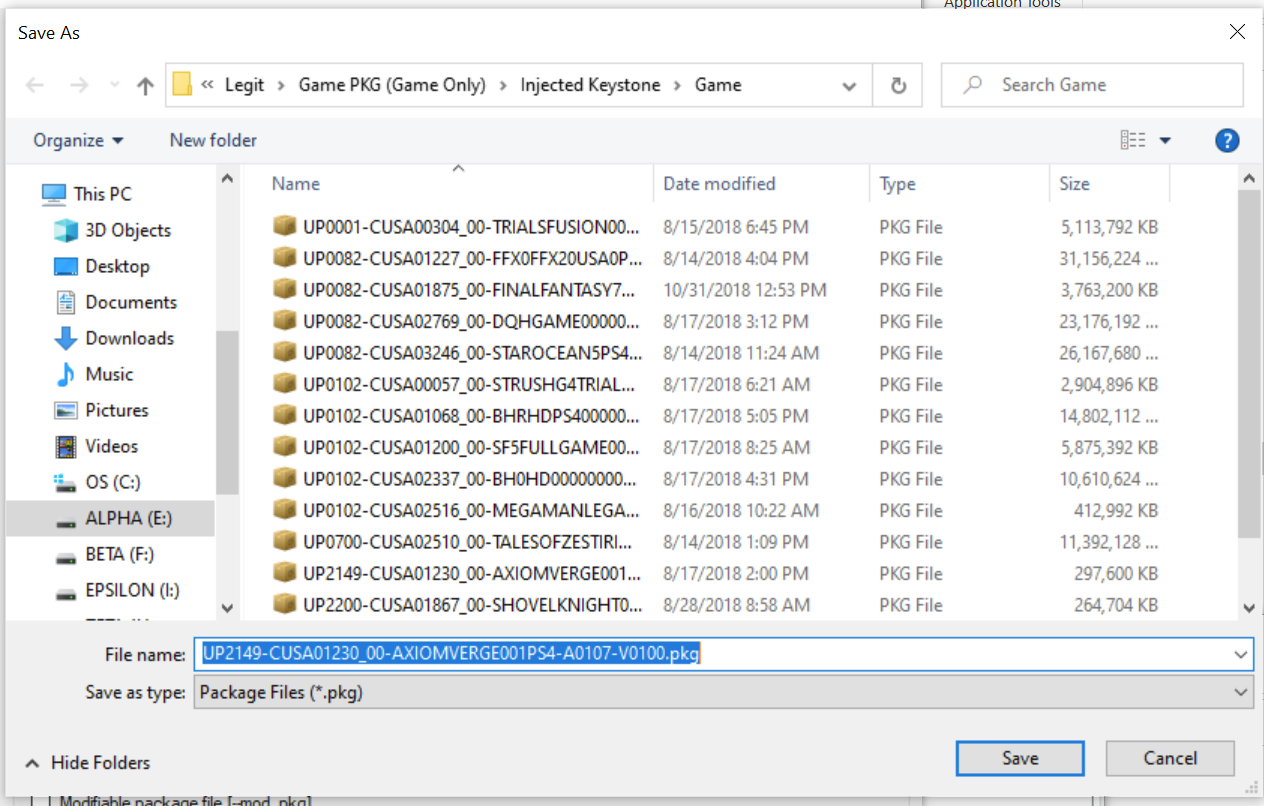The height and width of the screenshot is (806, 1264).
Task: Click the Save button
Action: click(x=1020, y=758)
